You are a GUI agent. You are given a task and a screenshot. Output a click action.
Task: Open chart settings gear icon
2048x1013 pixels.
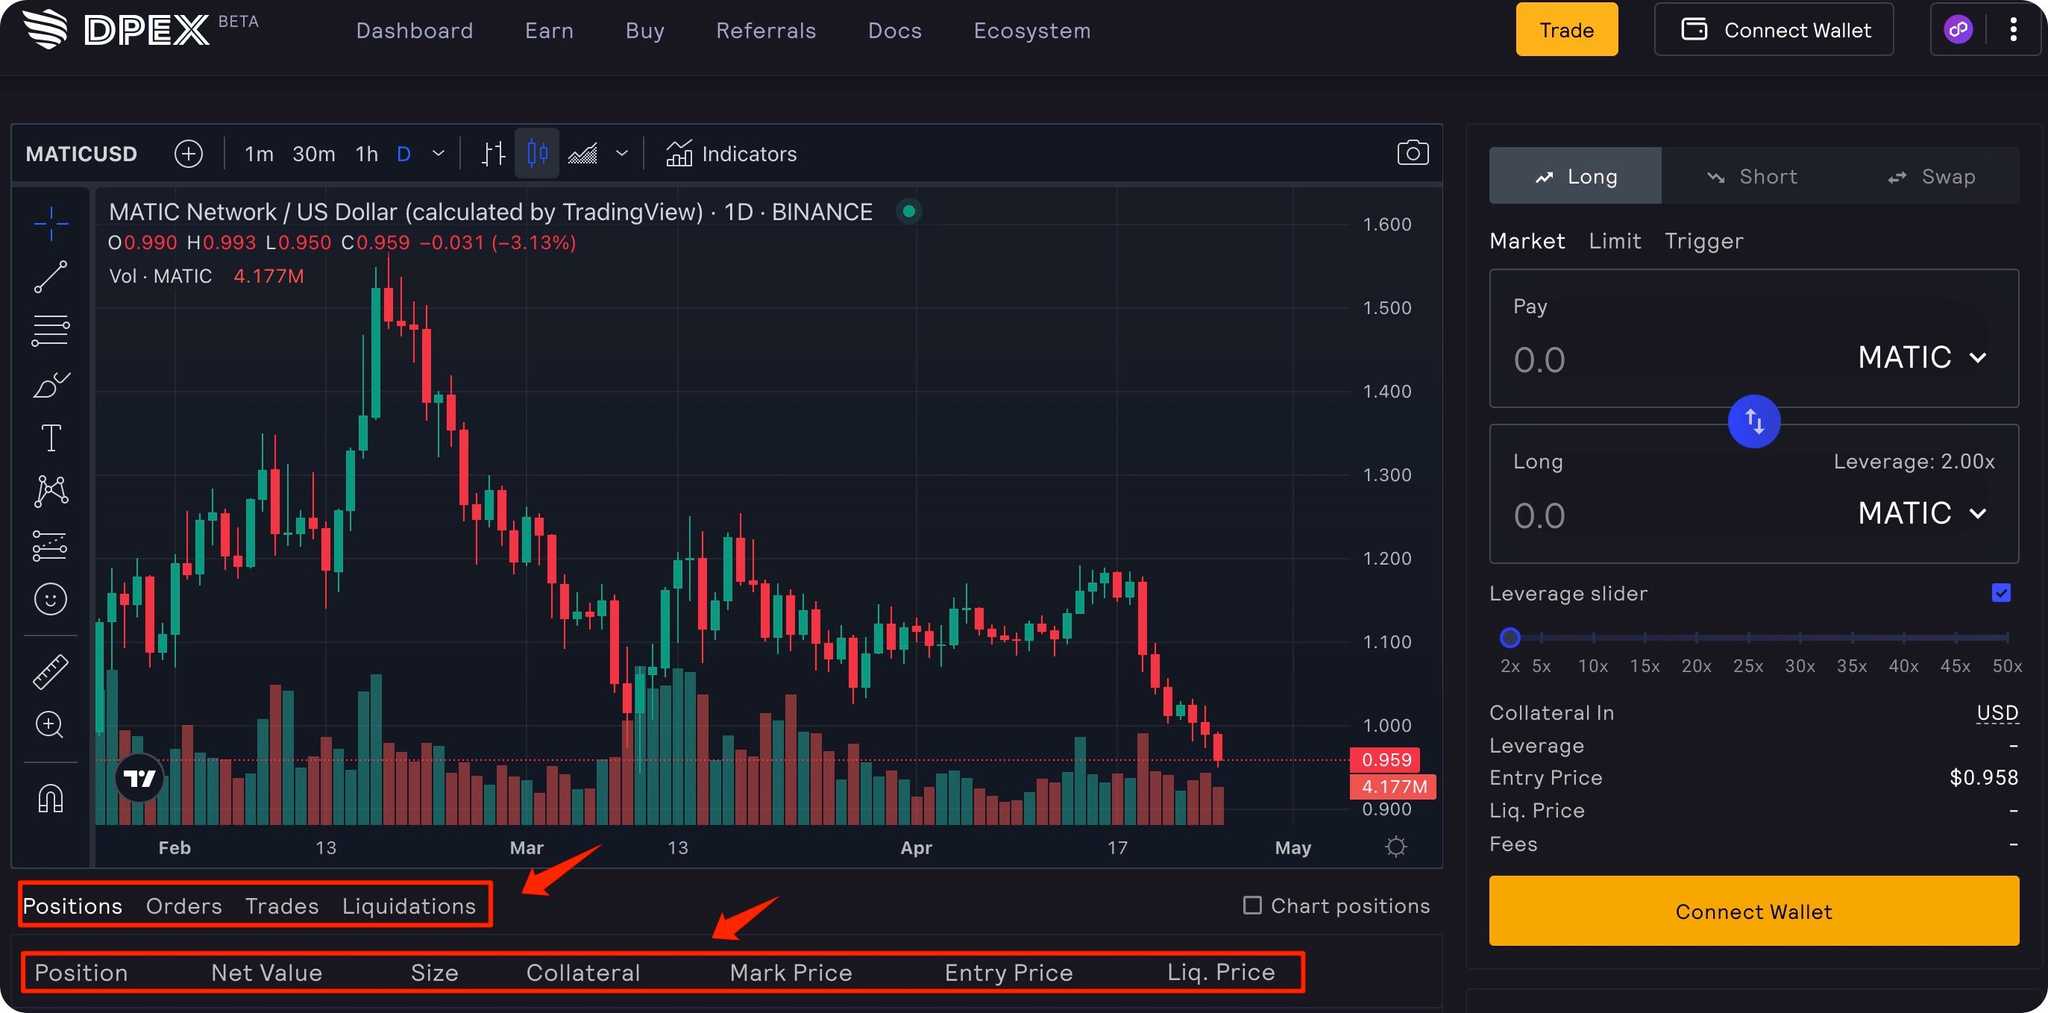point(1396,847)
